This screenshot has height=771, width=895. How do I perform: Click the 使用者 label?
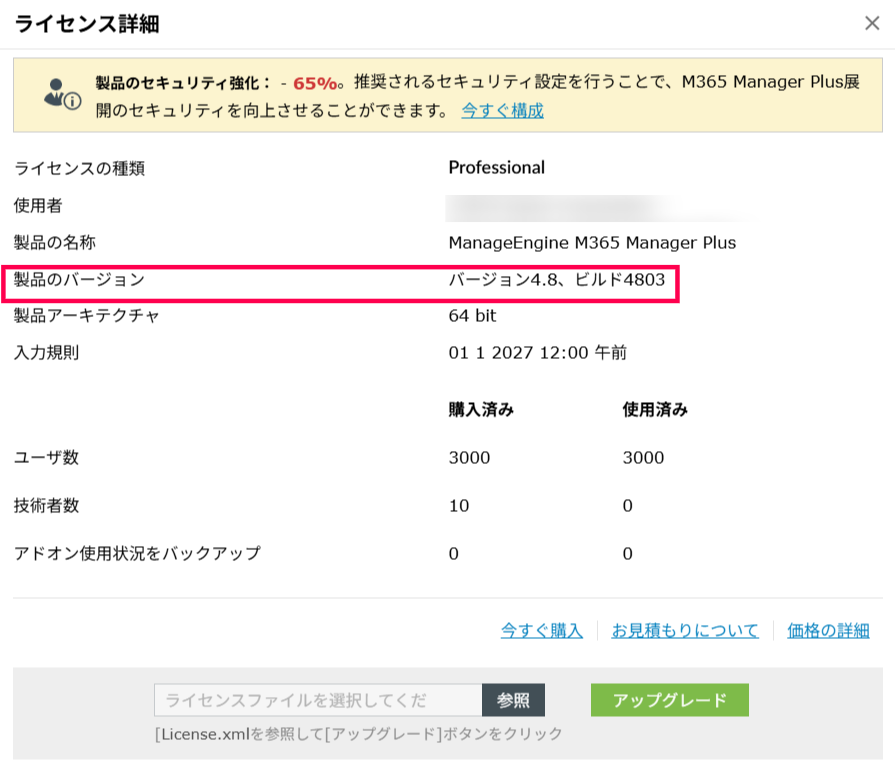pyautogui.click(x=38, y=205)
